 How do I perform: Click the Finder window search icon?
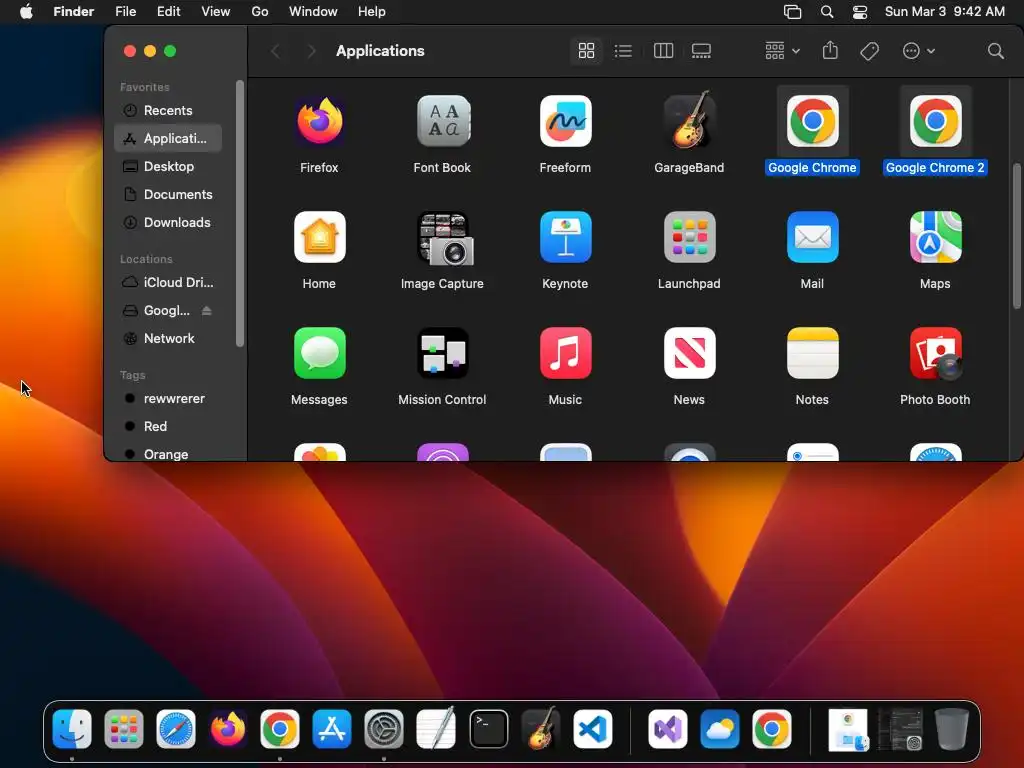[995, 51]
